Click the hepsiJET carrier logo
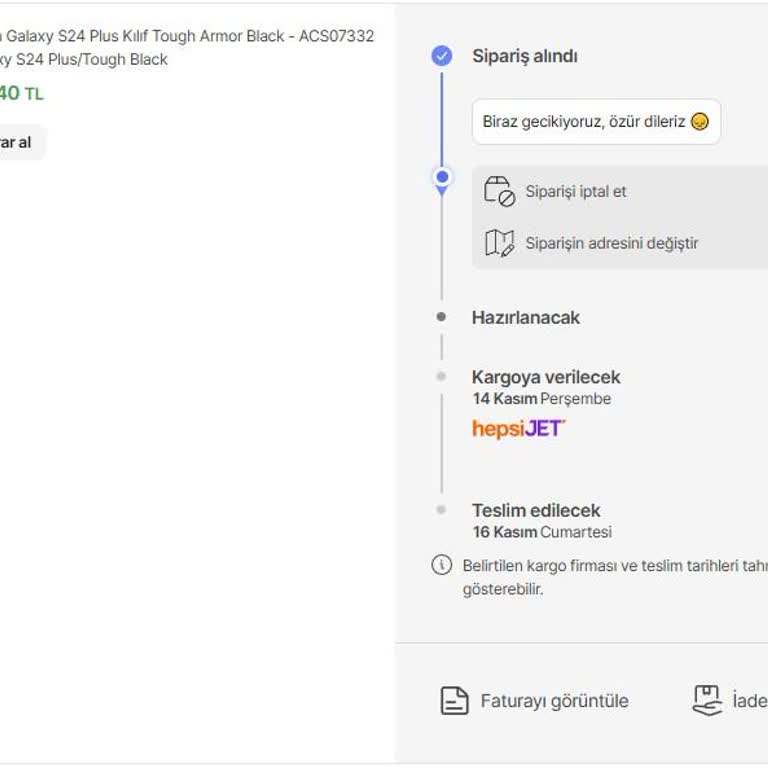 click(x=518, y=429)
